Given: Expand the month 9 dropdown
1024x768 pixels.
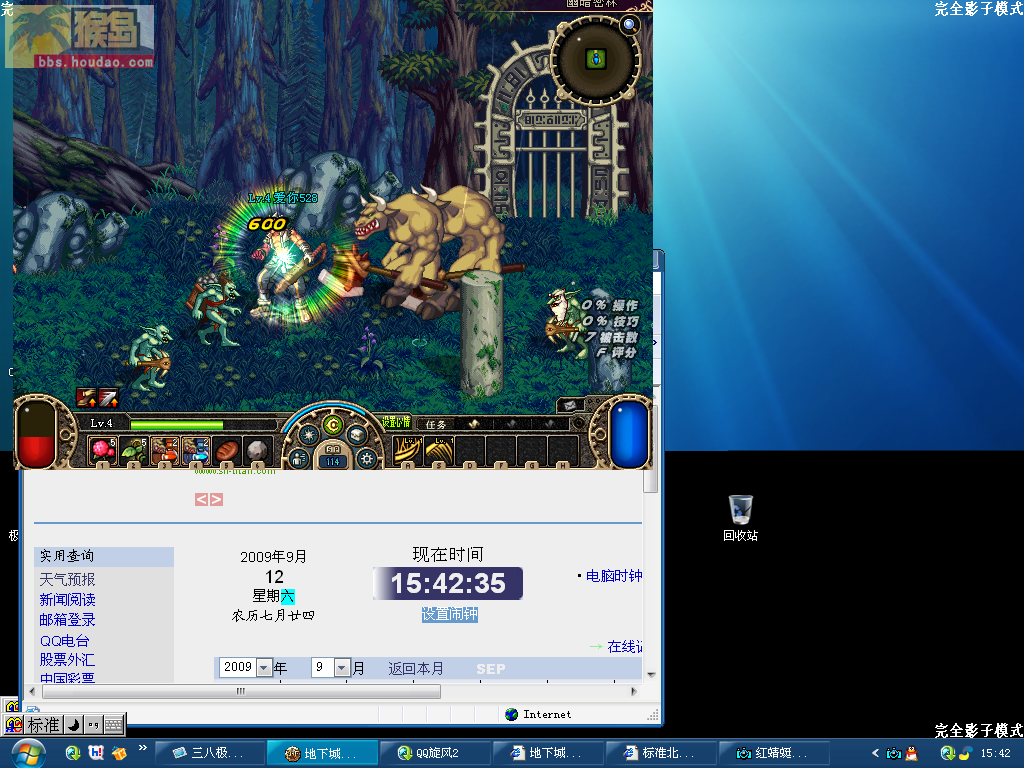Looking at the screenshot, I should (342, 667).
